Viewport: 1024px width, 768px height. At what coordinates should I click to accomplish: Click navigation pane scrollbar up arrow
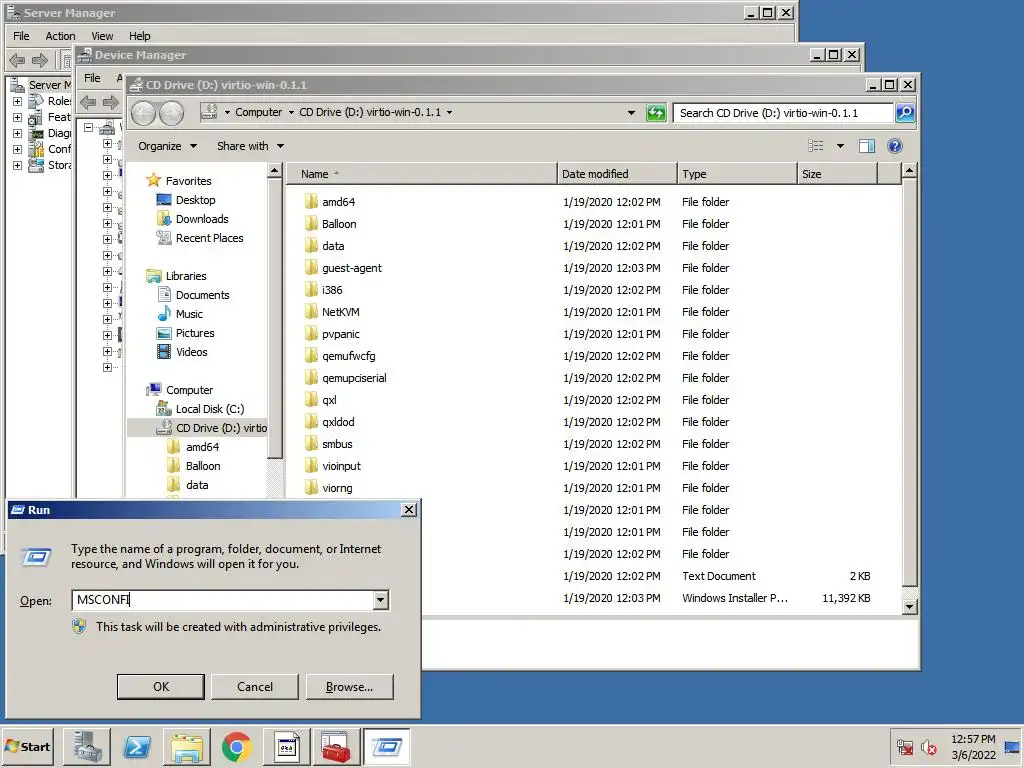click(x=274, y=171)
